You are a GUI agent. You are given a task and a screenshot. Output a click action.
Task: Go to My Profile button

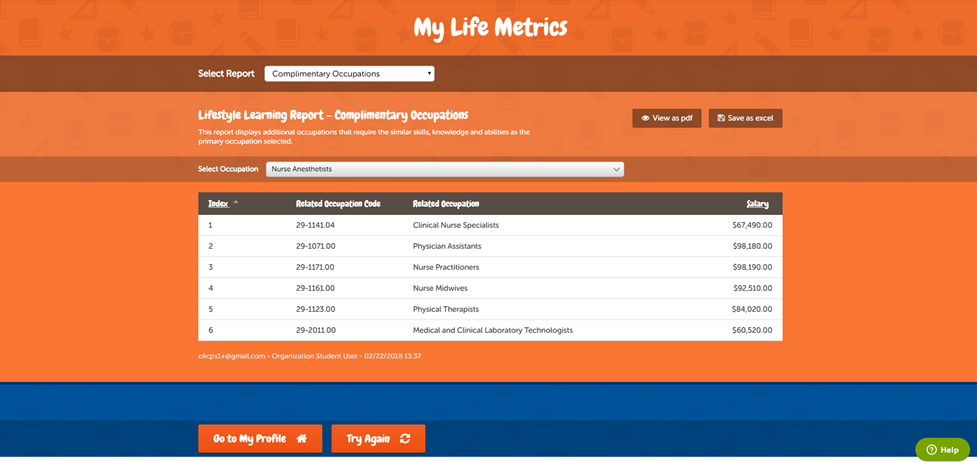pyautogui.click(x=260, y=439)
